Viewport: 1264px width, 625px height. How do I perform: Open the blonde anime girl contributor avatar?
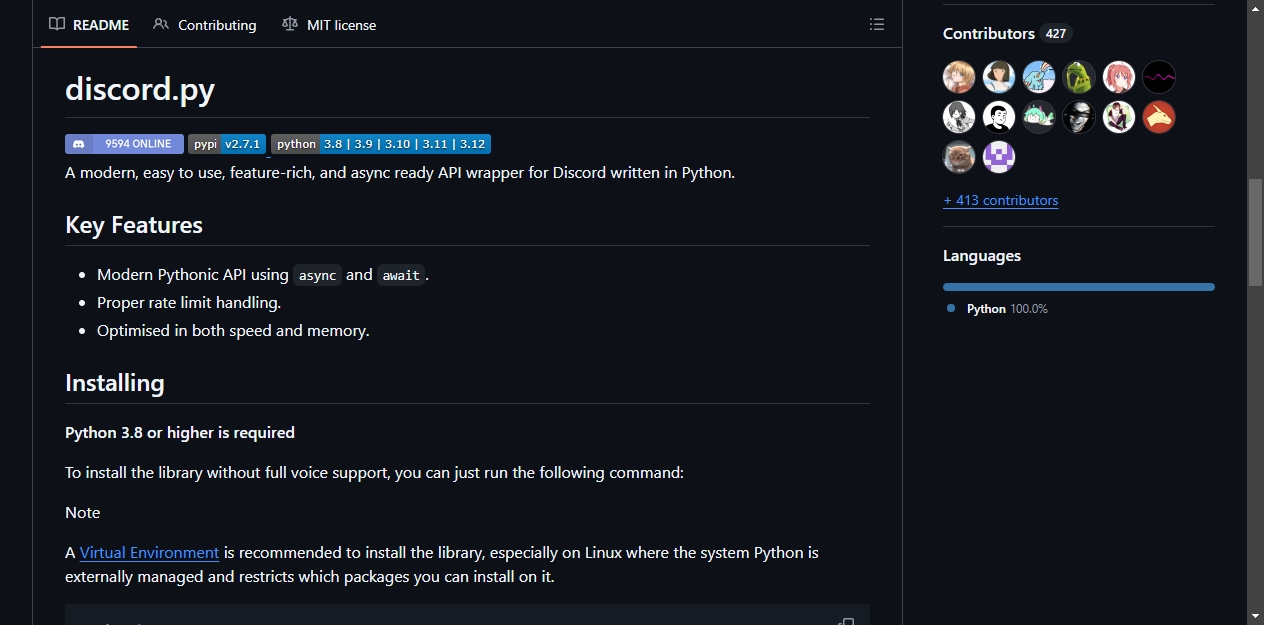coord(959,77)
